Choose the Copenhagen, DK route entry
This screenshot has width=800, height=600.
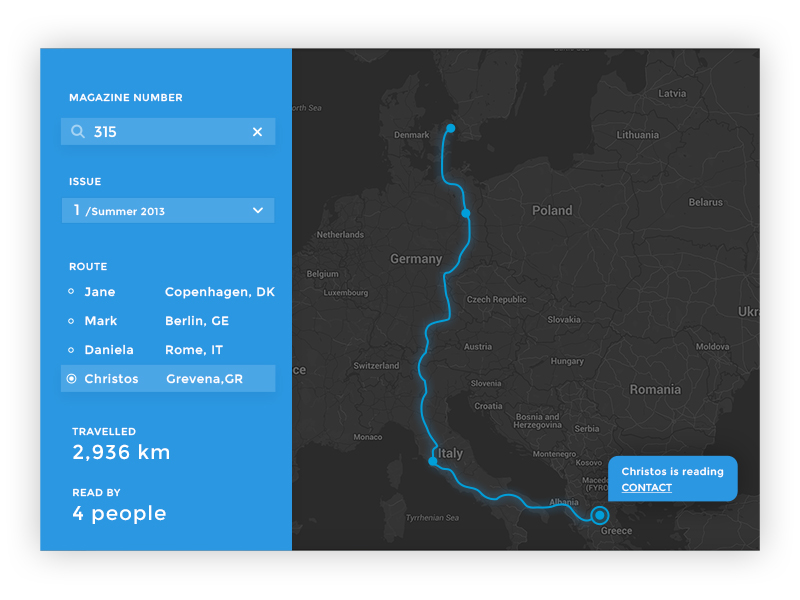(219, 292)
